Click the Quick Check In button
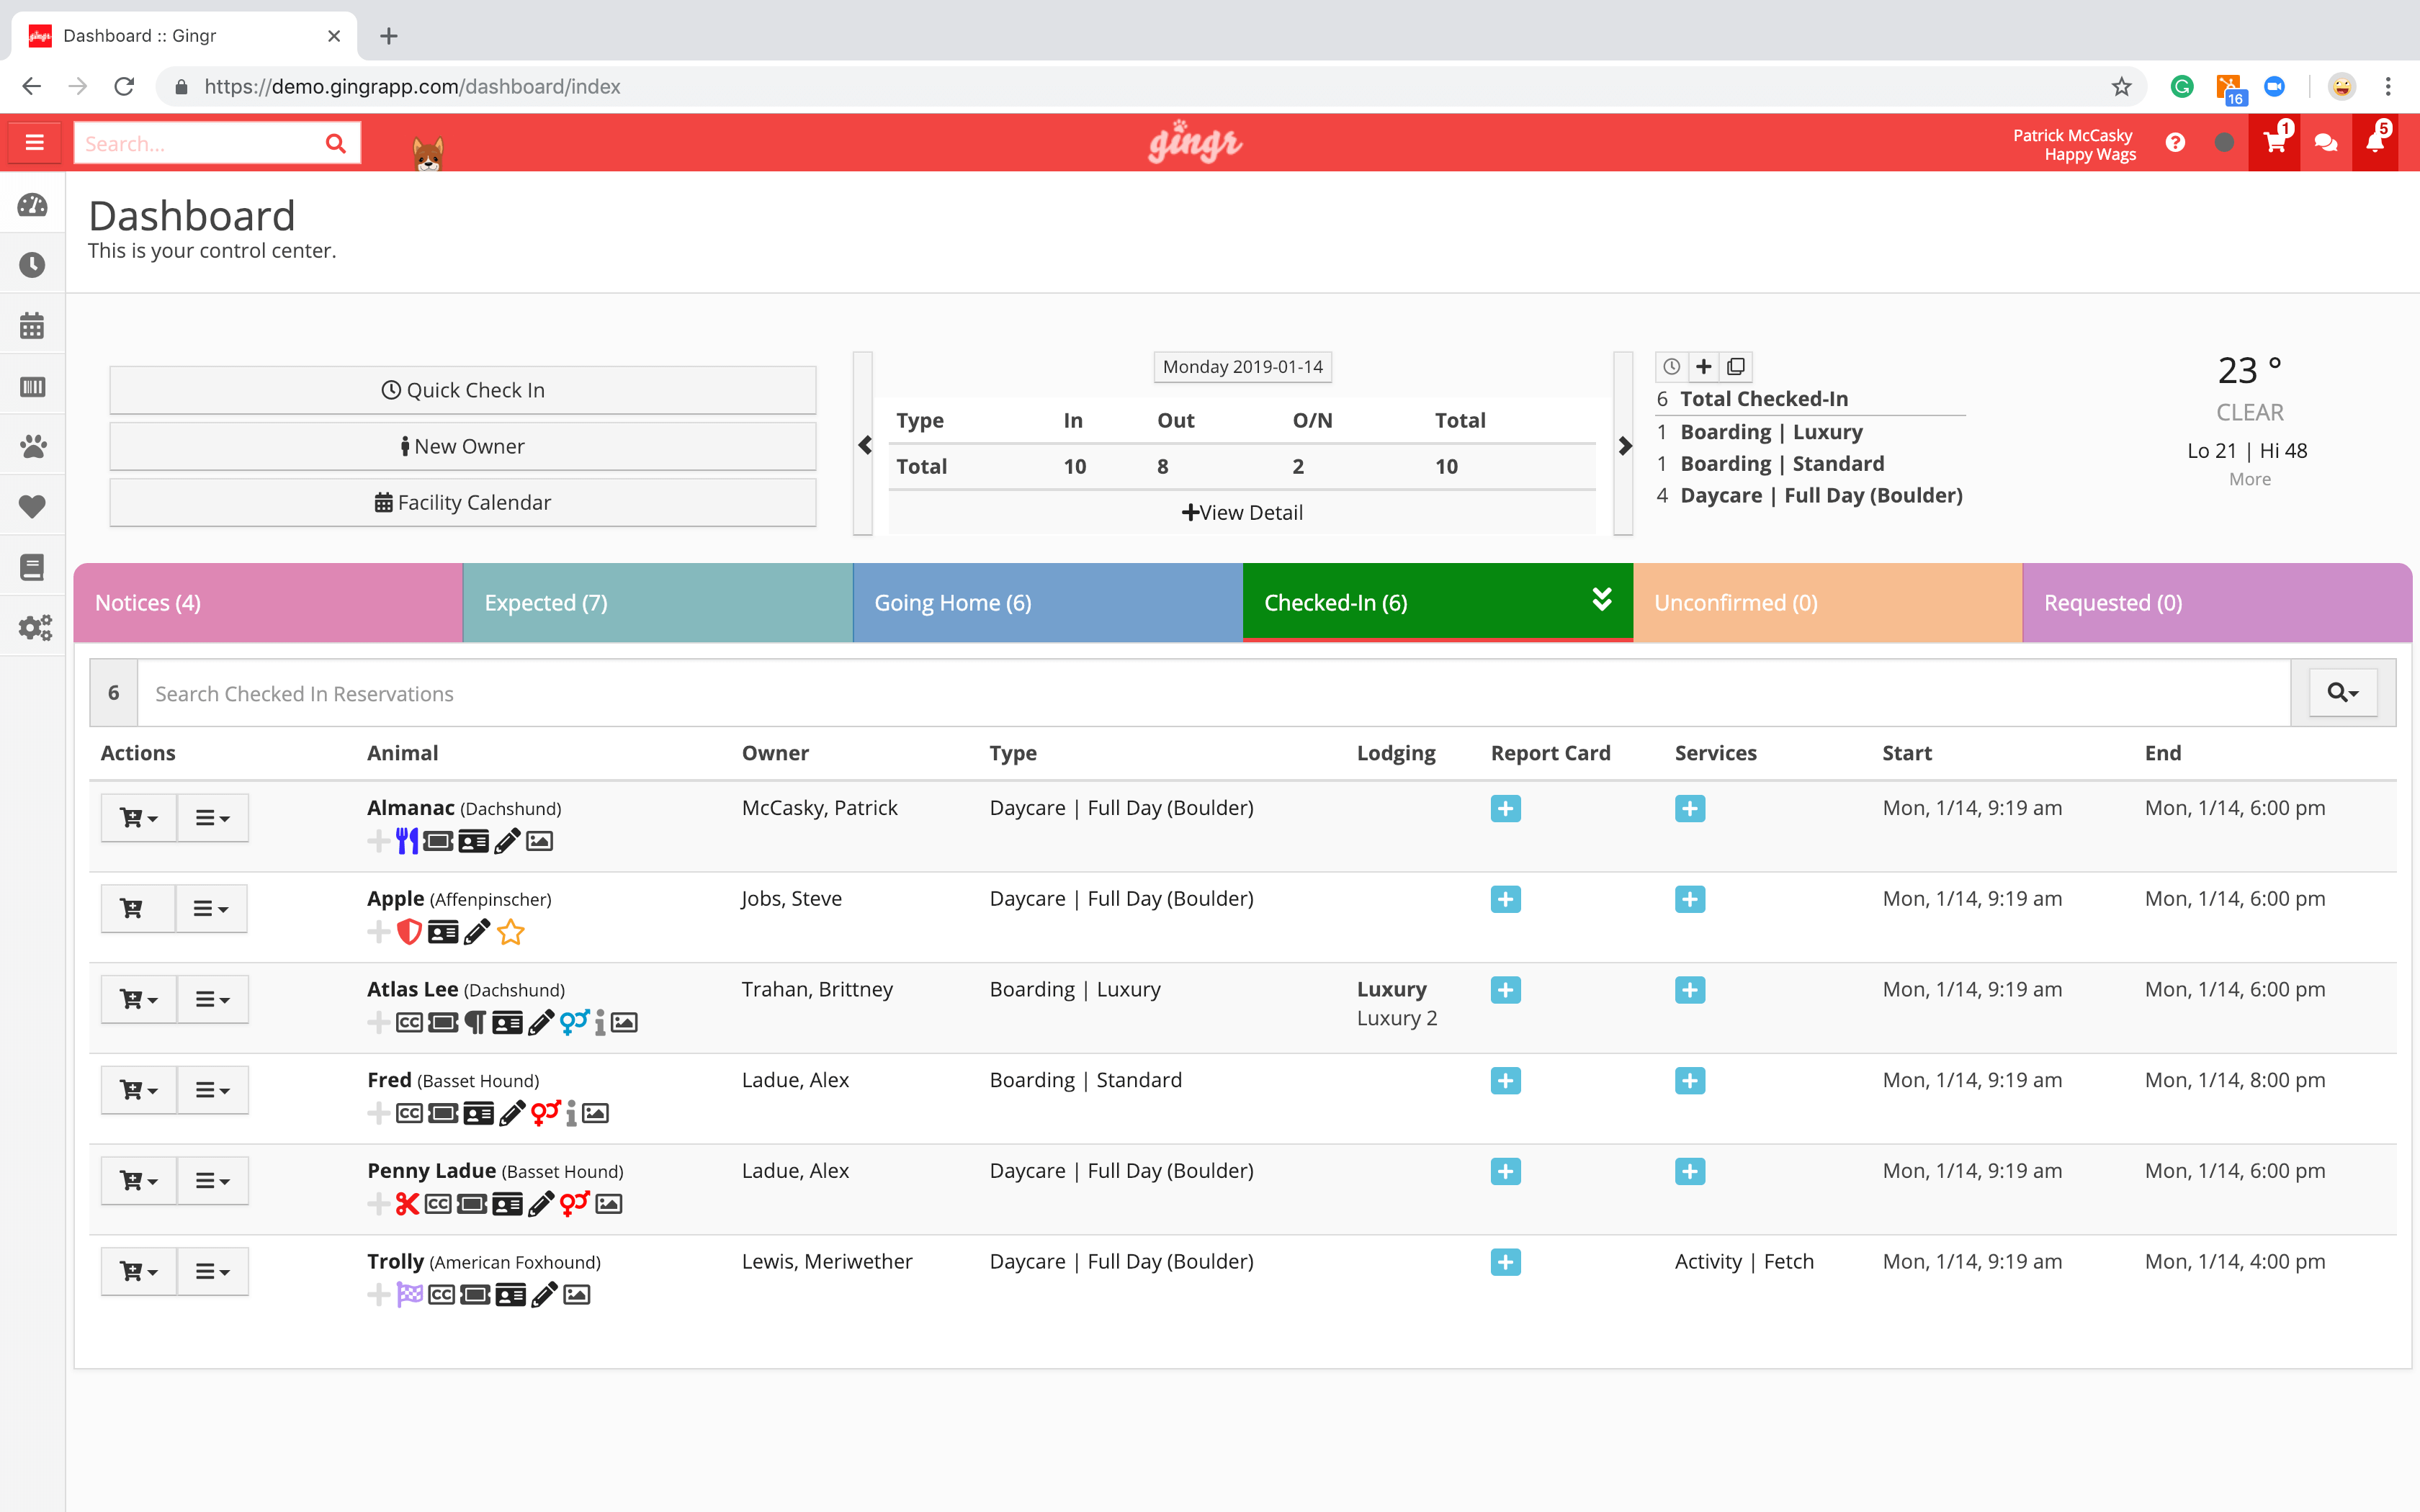 (462, 390)
